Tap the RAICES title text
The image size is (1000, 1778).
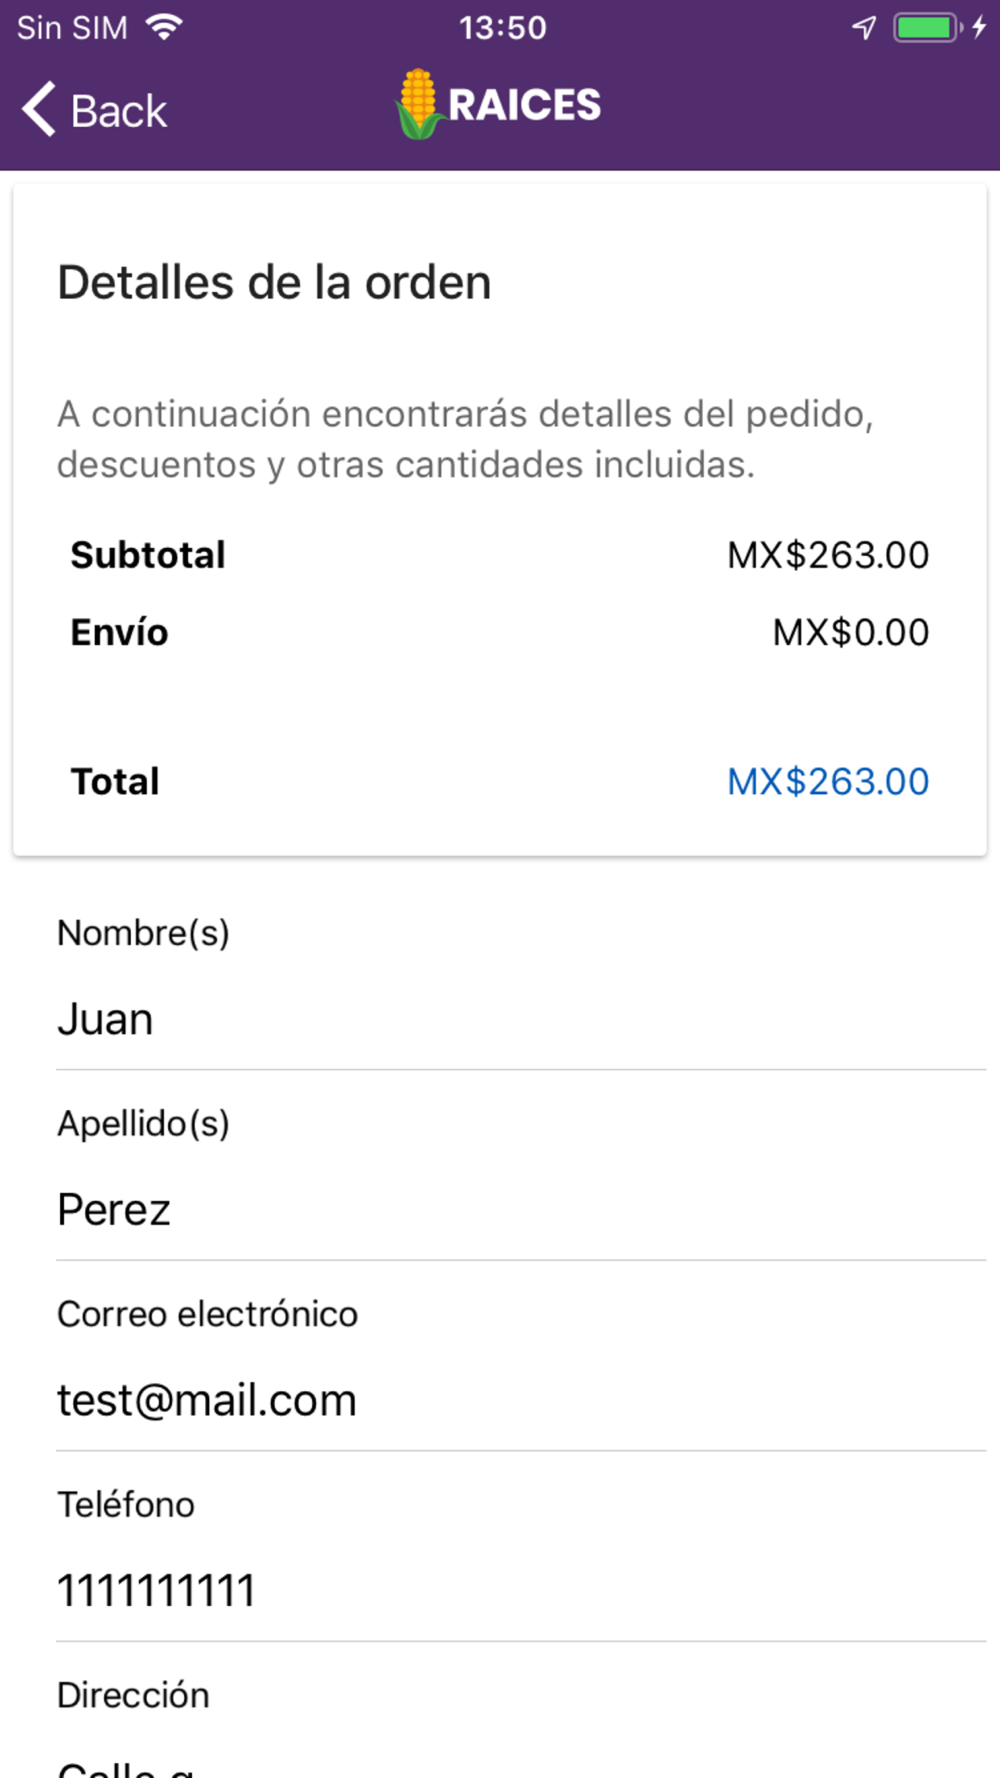coord(524,105)
